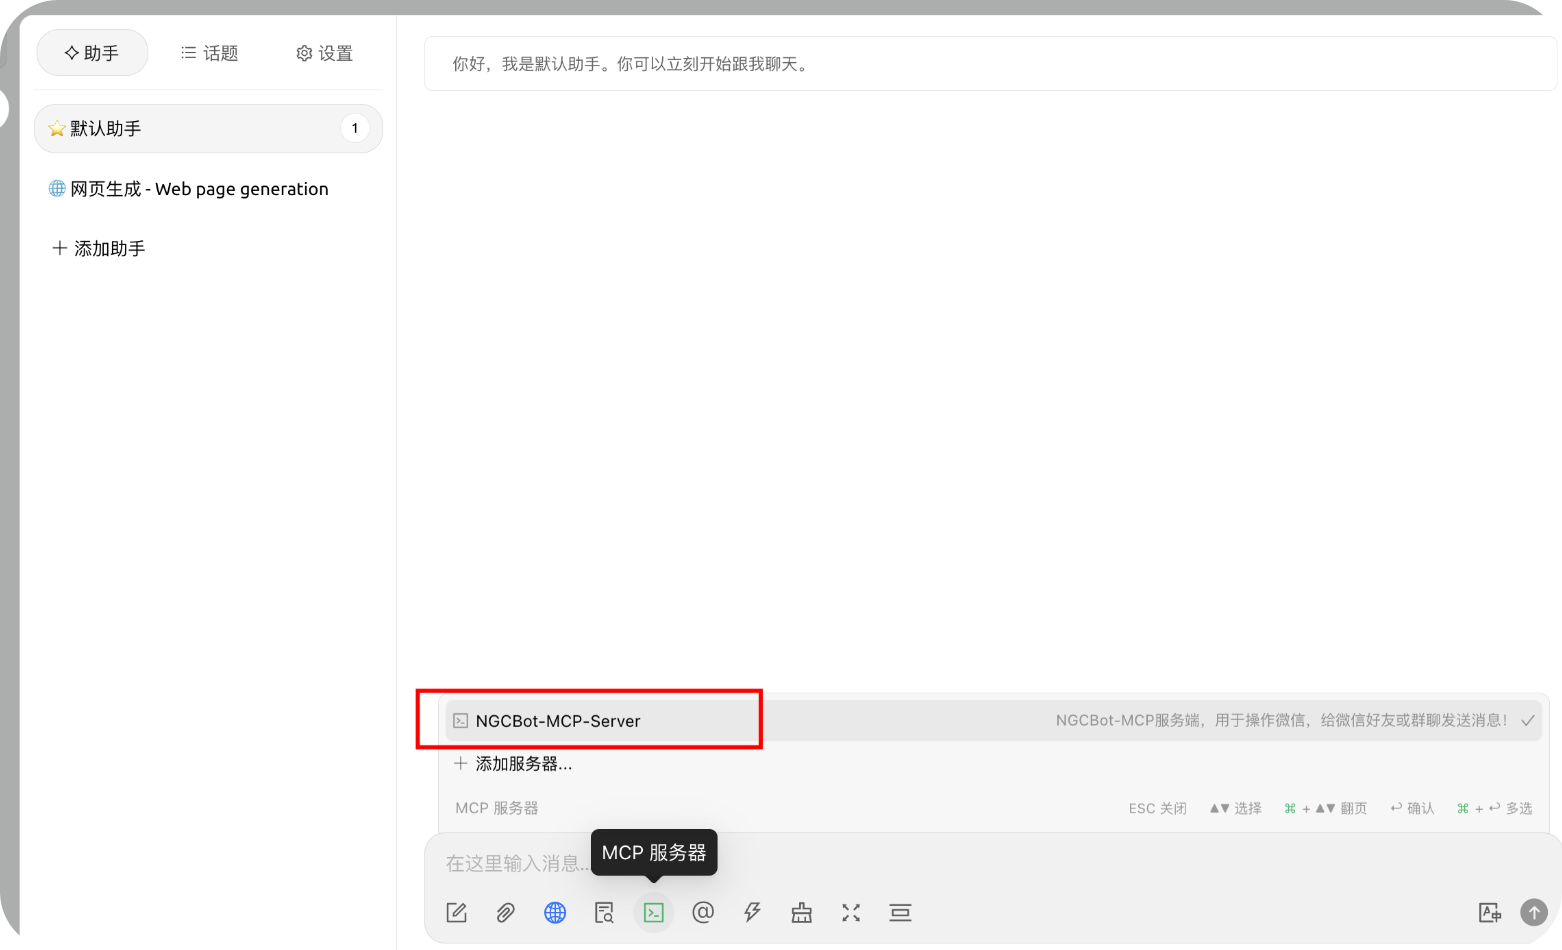Screen dimensions: 1562x950
Task: Toggle the green MCP server icon
Action: (653, 912)
